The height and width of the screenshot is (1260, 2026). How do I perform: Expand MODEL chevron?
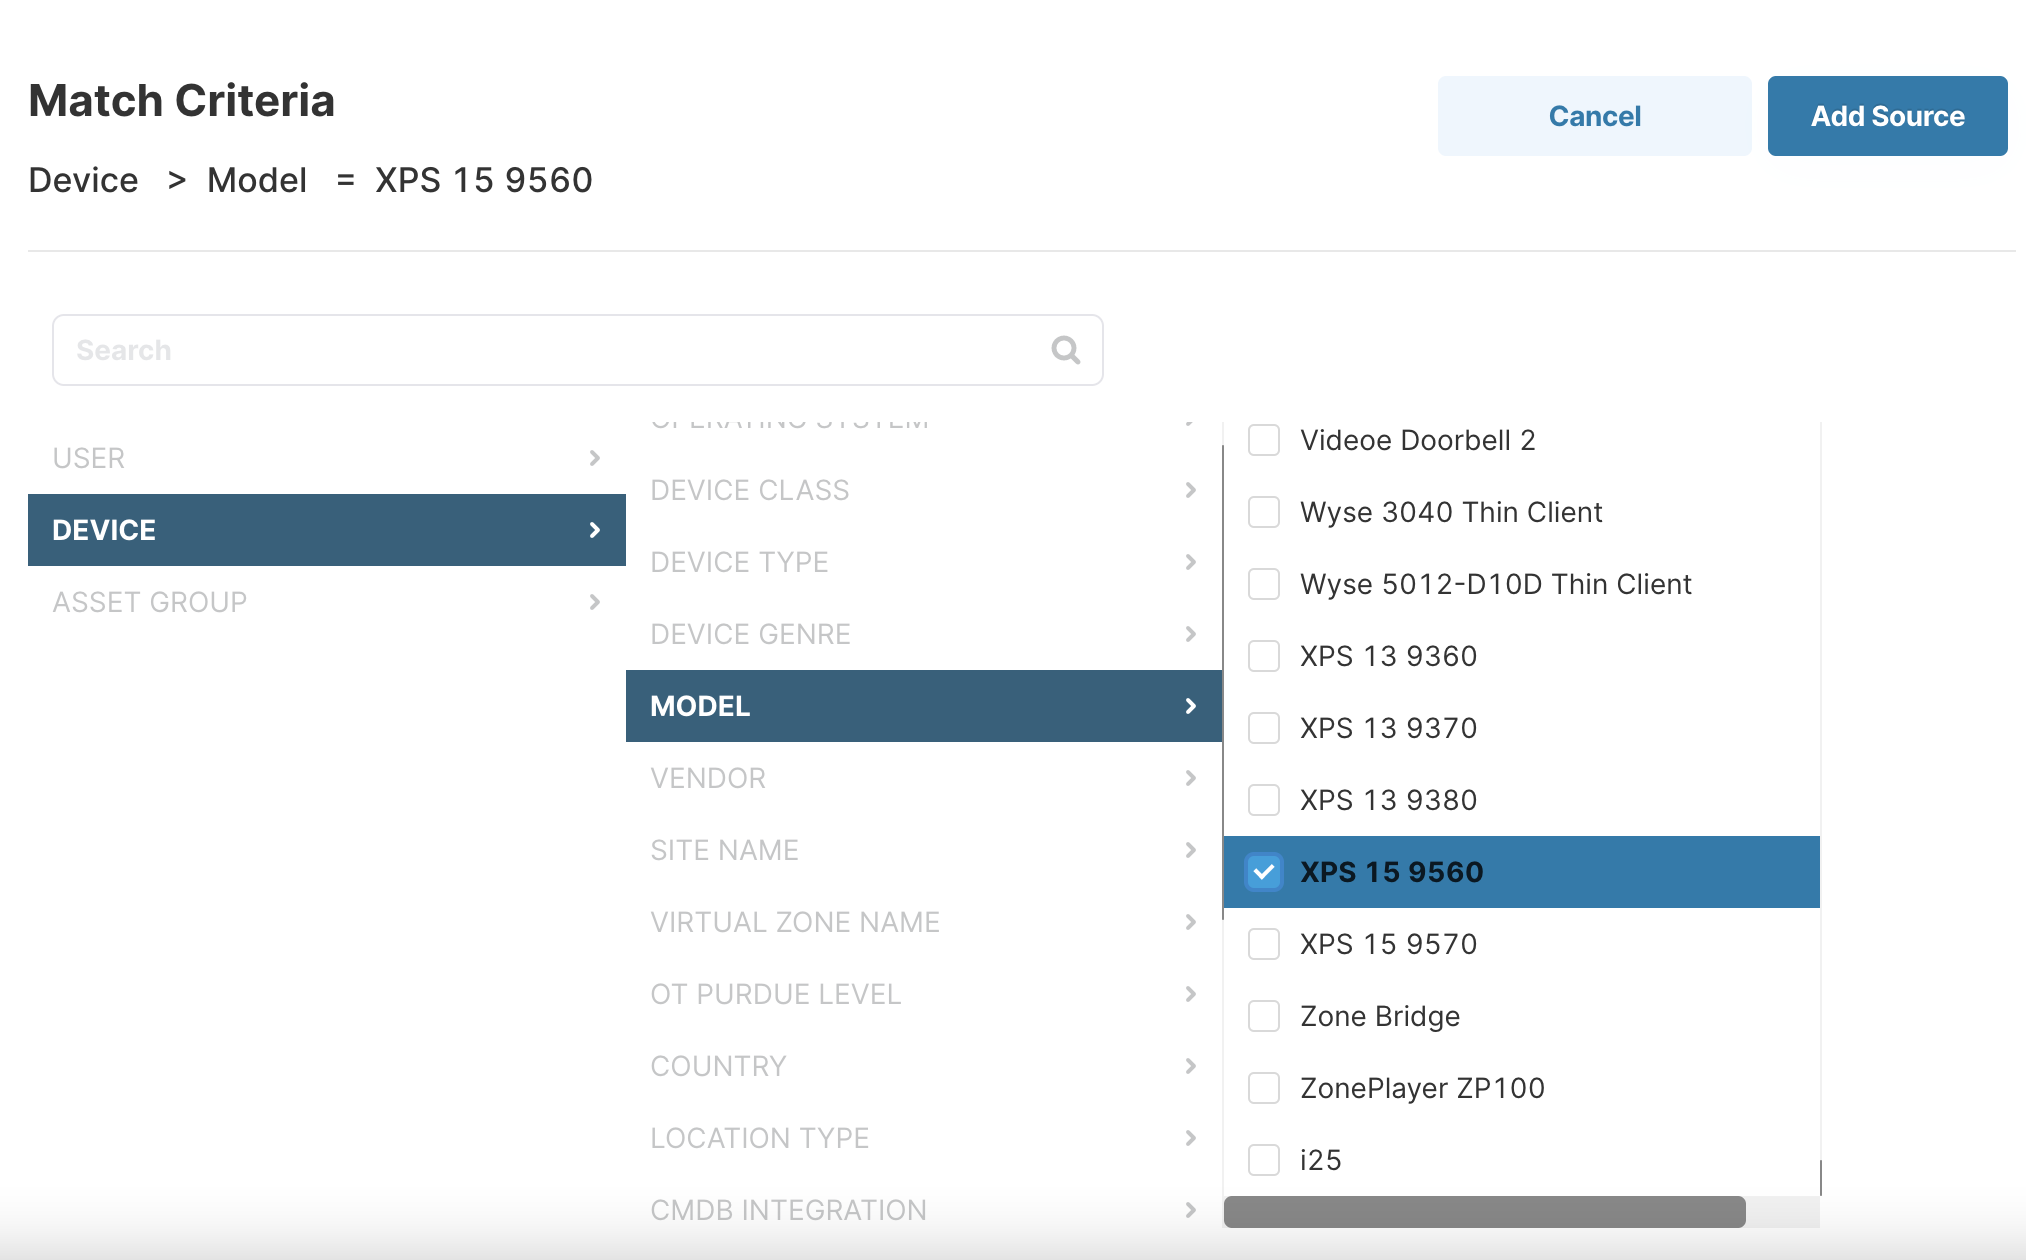tap(1190, 706)
